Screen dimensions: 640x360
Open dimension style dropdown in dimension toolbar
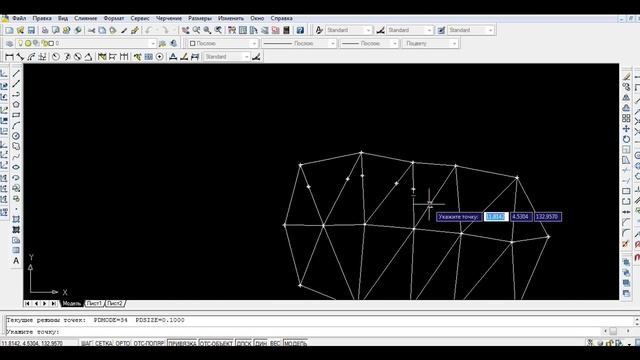pos(227,57)
